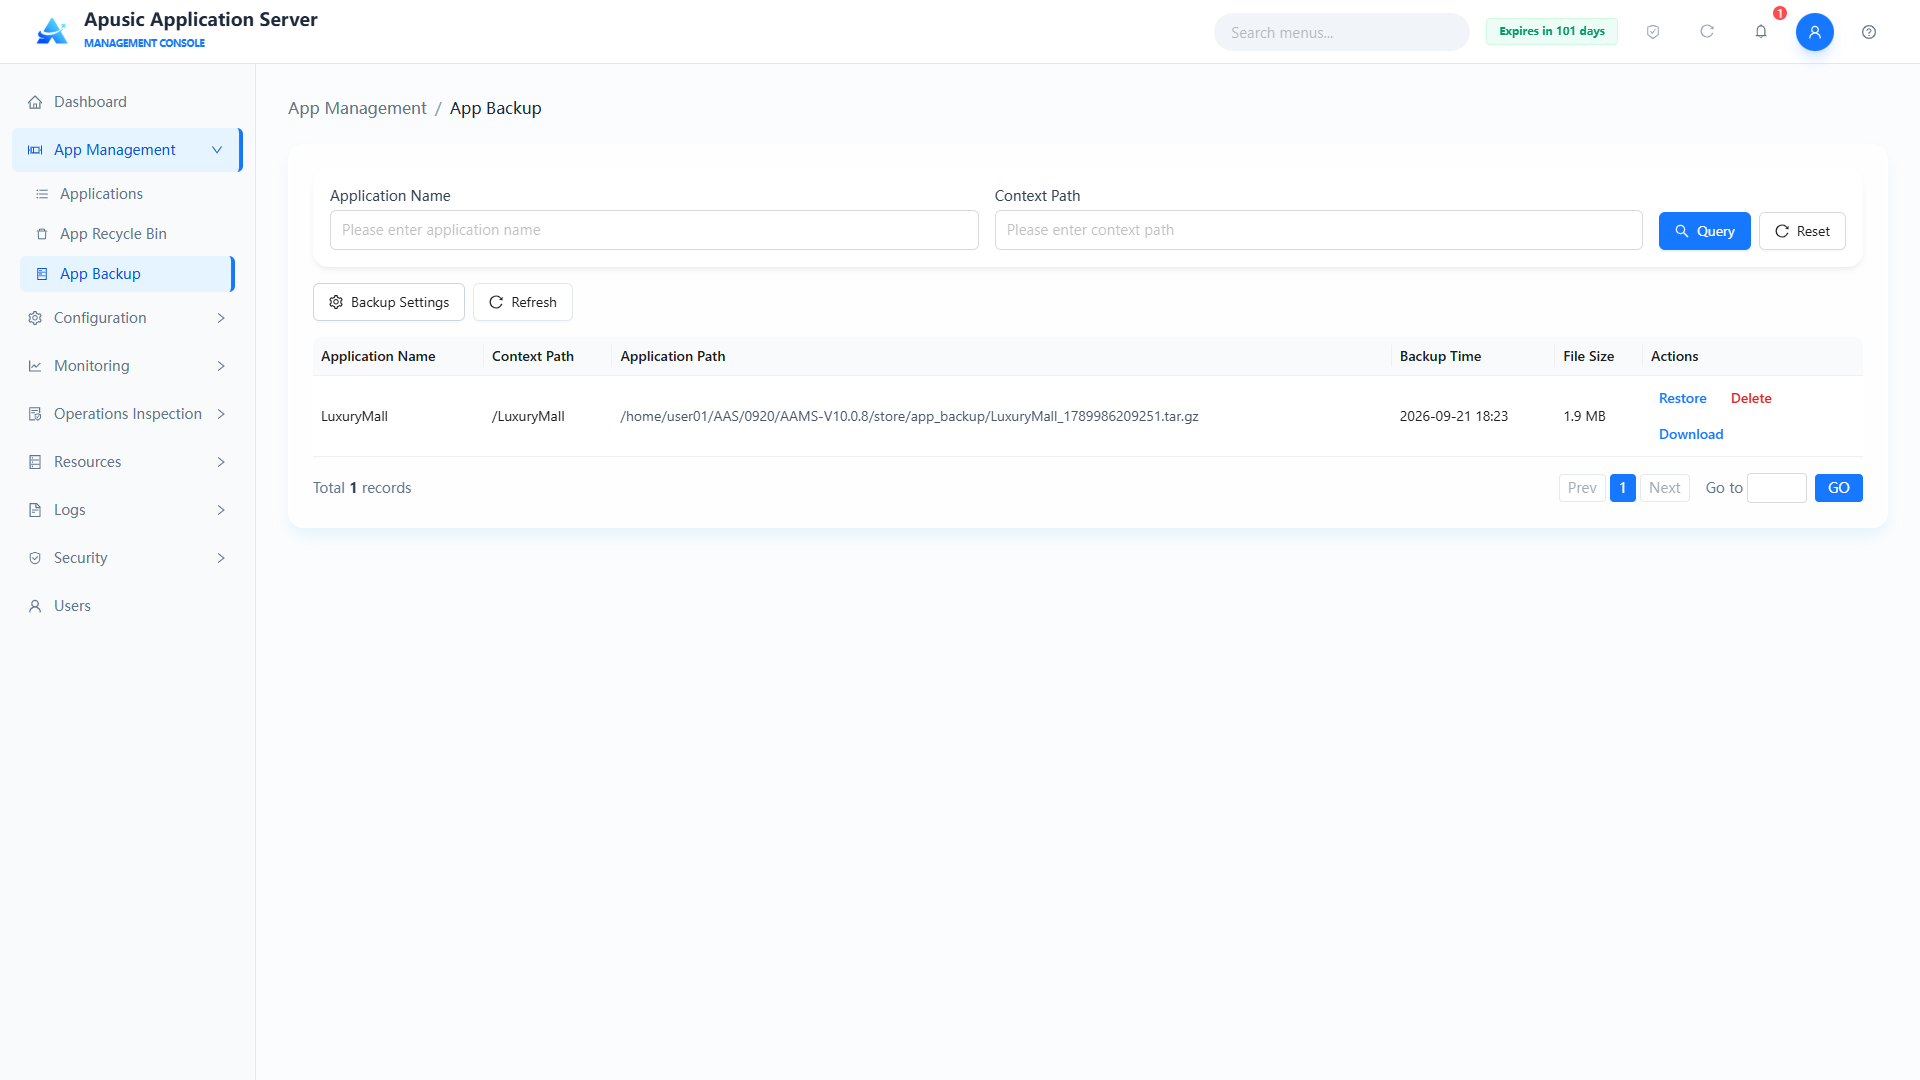Click the Search menus box
The height and width of the screenshot is (1080, 1920).
click(x=1341, y=32)
